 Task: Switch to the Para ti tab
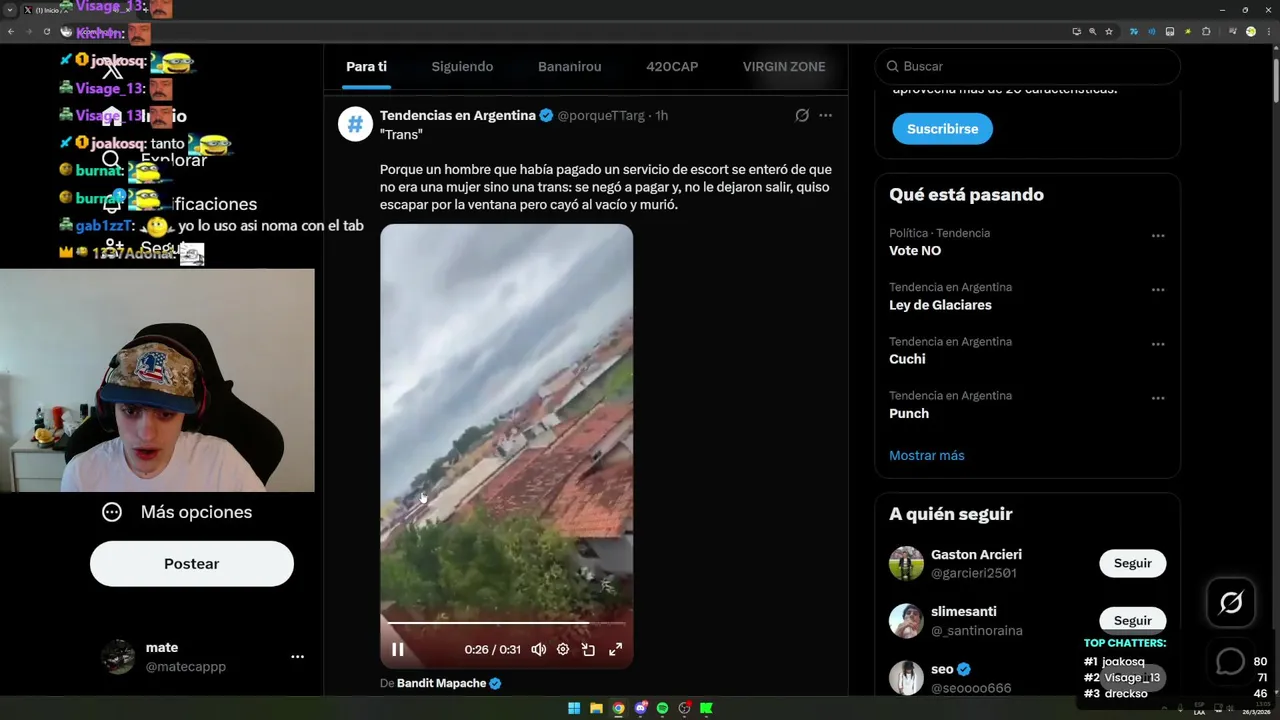[x=366, y=67]
